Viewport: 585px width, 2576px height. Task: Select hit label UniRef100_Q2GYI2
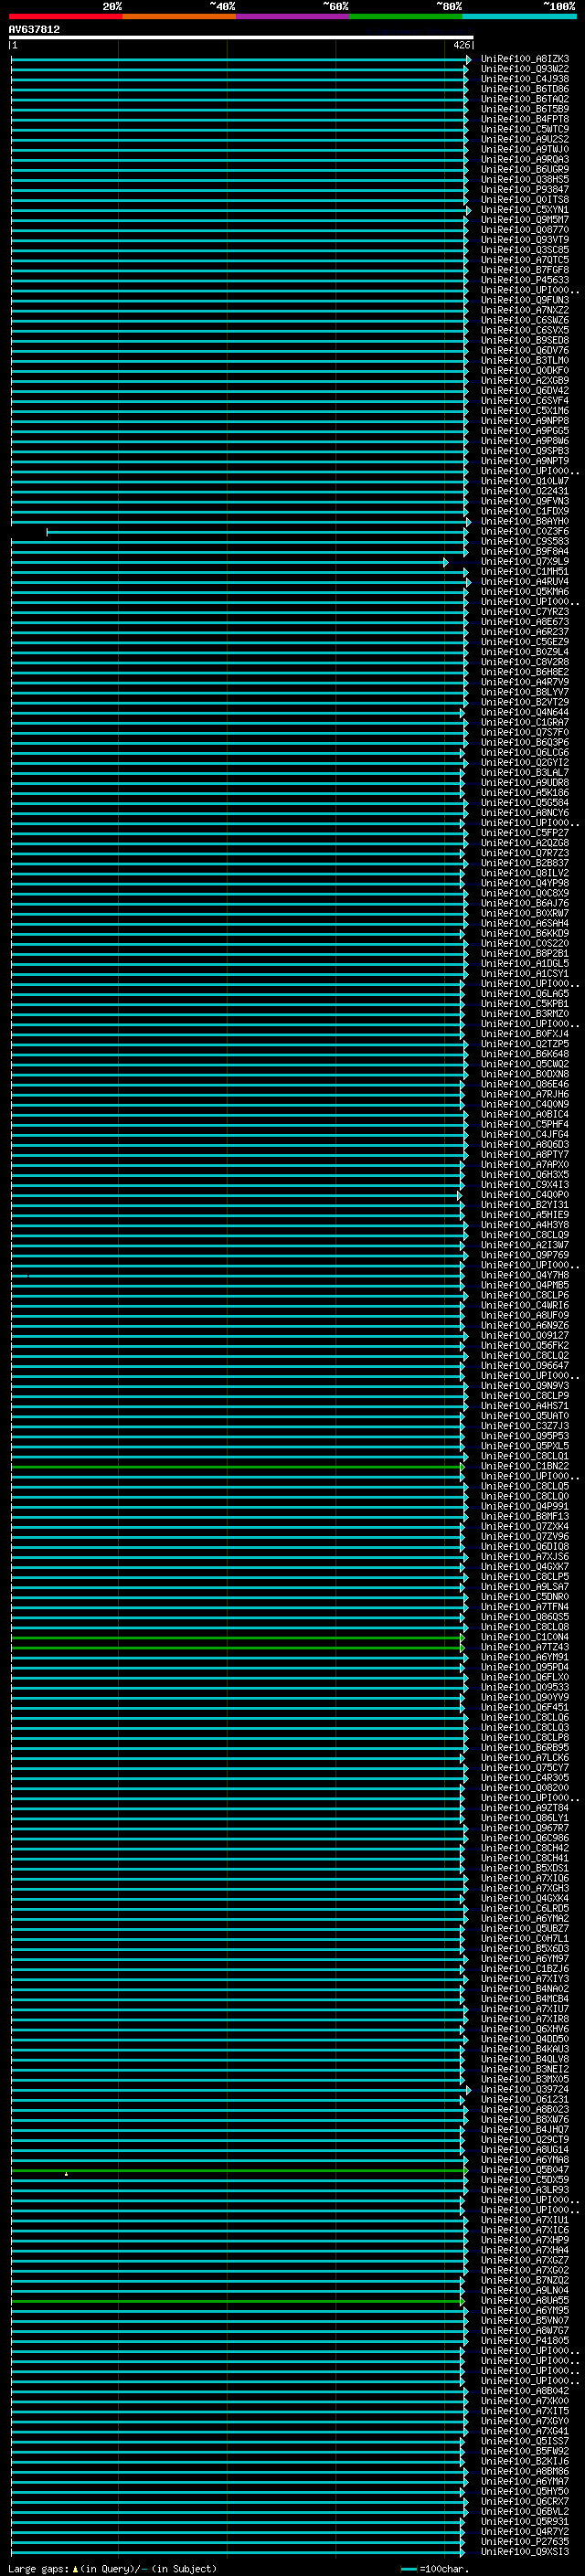tap(525, 762)
